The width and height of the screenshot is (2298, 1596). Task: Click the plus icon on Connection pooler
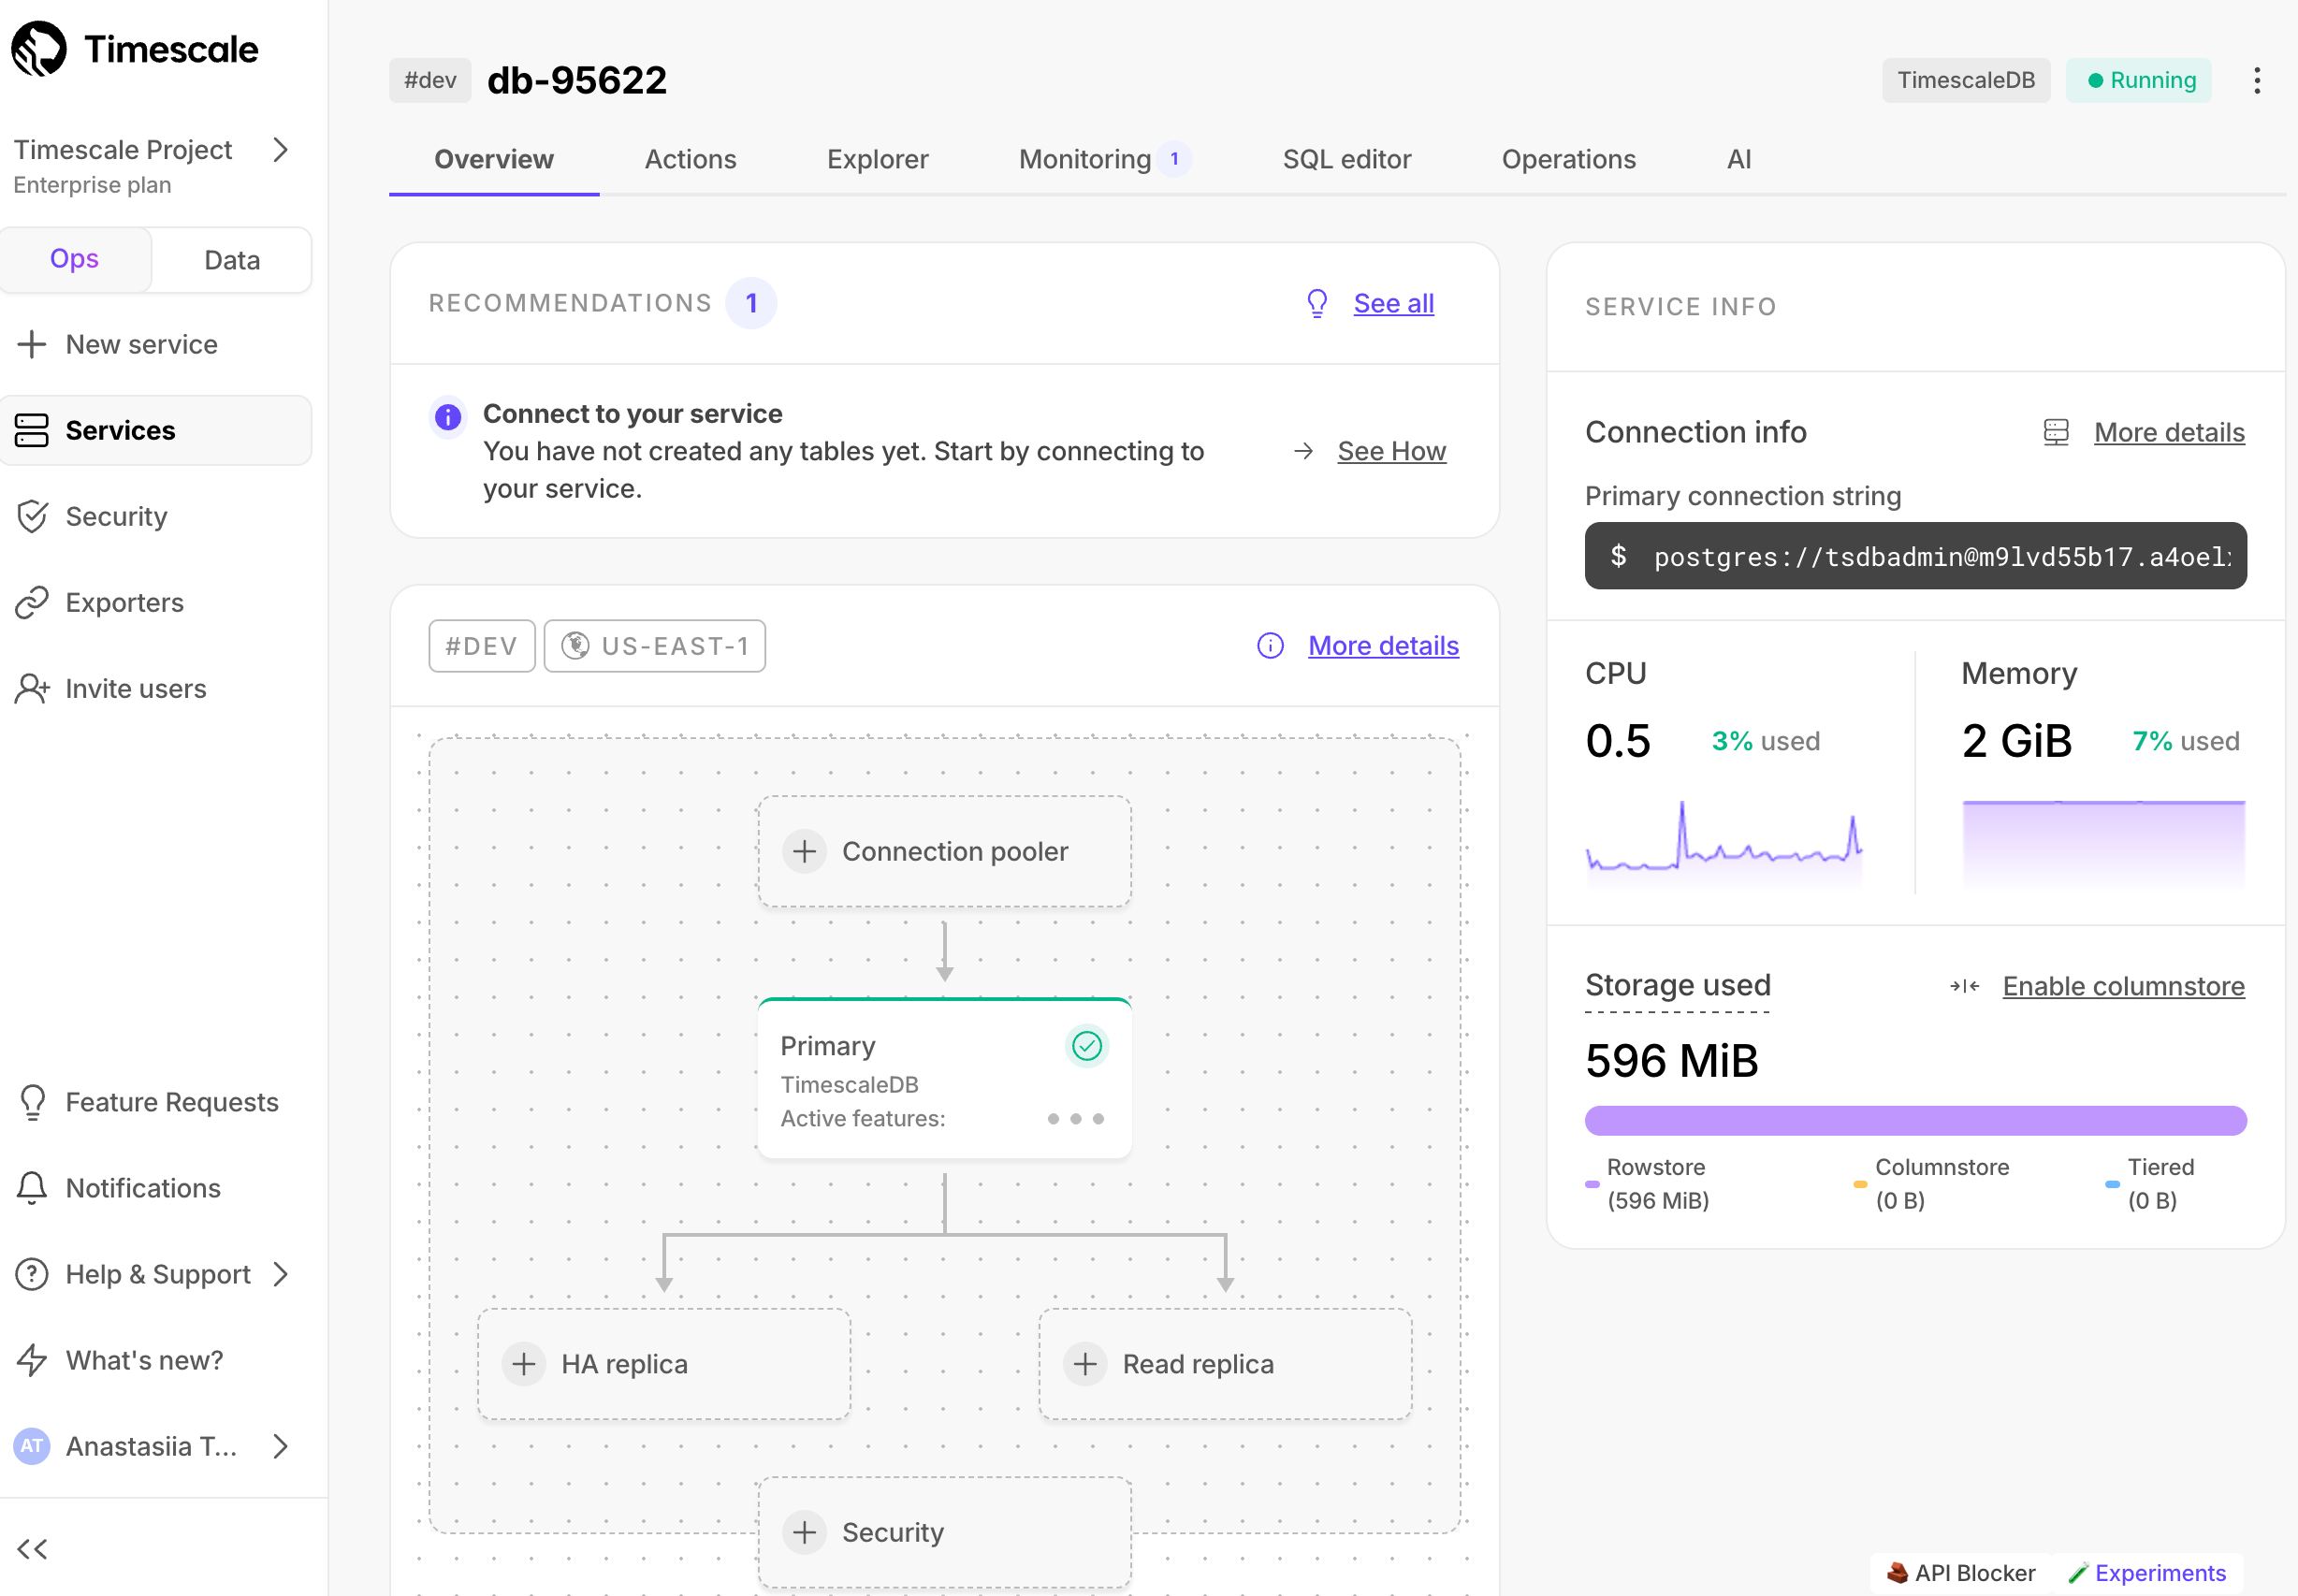click(804, 851)
